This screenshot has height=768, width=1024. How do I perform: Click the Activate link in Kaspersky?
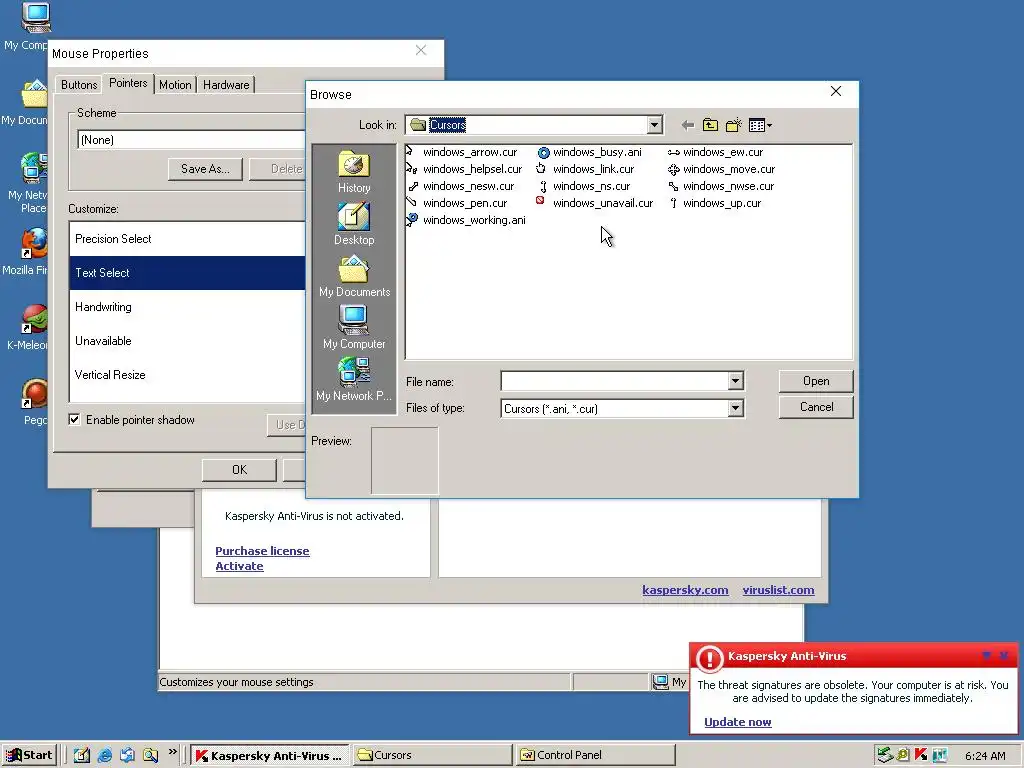[239, 566]
